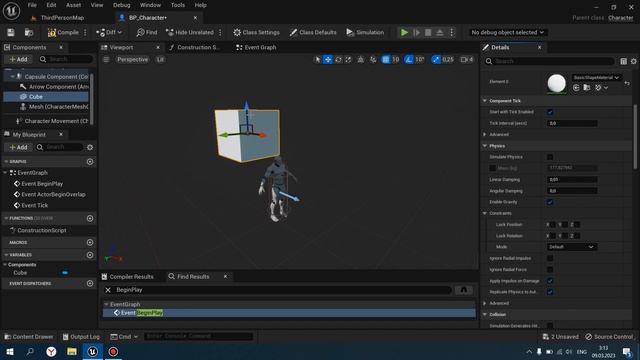This screenshot has width=640, height=360.
Task: Open the Tools menu
Action: tap(178, 5)
